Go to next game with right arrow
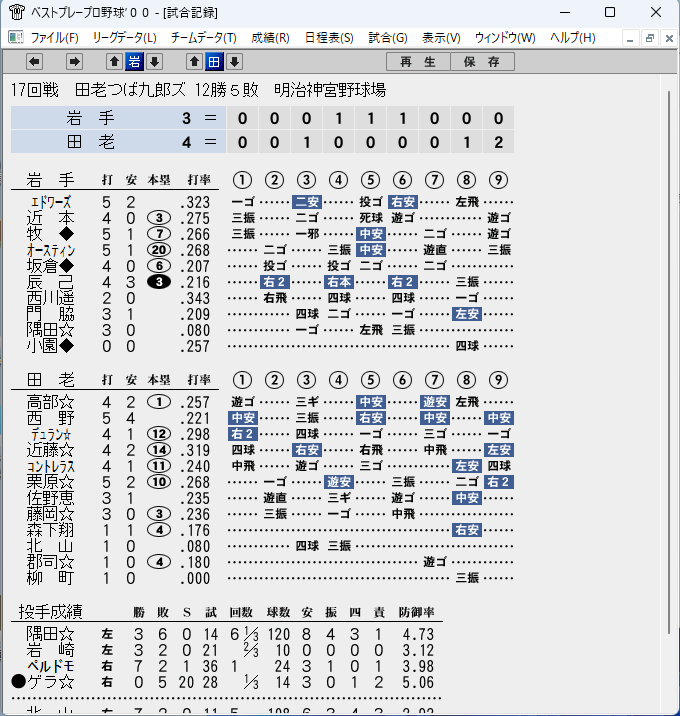This screenshot has width=680, height=716. pos(74,61)
